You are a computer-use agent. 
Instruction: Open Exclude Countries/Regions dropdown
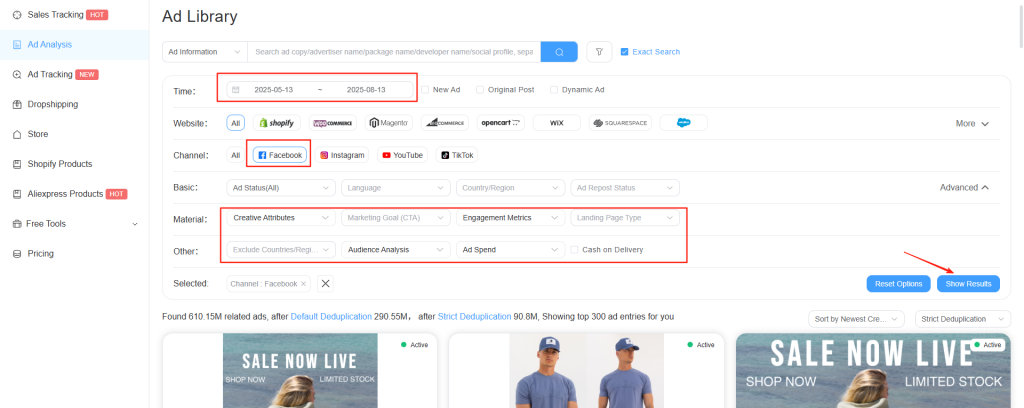point(281,249)
